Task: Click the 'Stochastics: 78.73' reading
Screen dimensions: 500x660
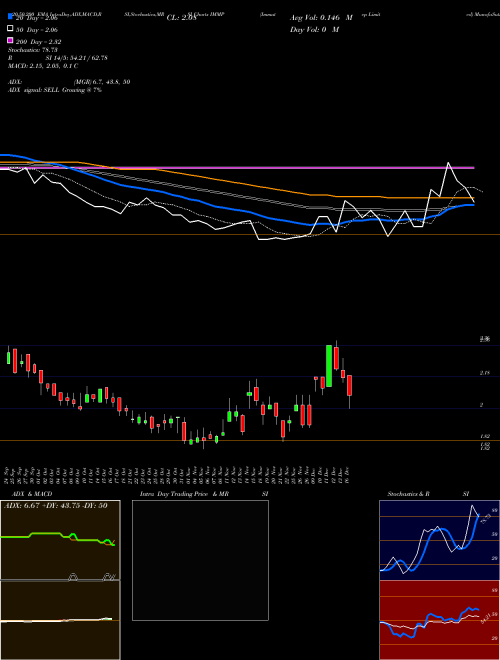Action: [32, 50]
